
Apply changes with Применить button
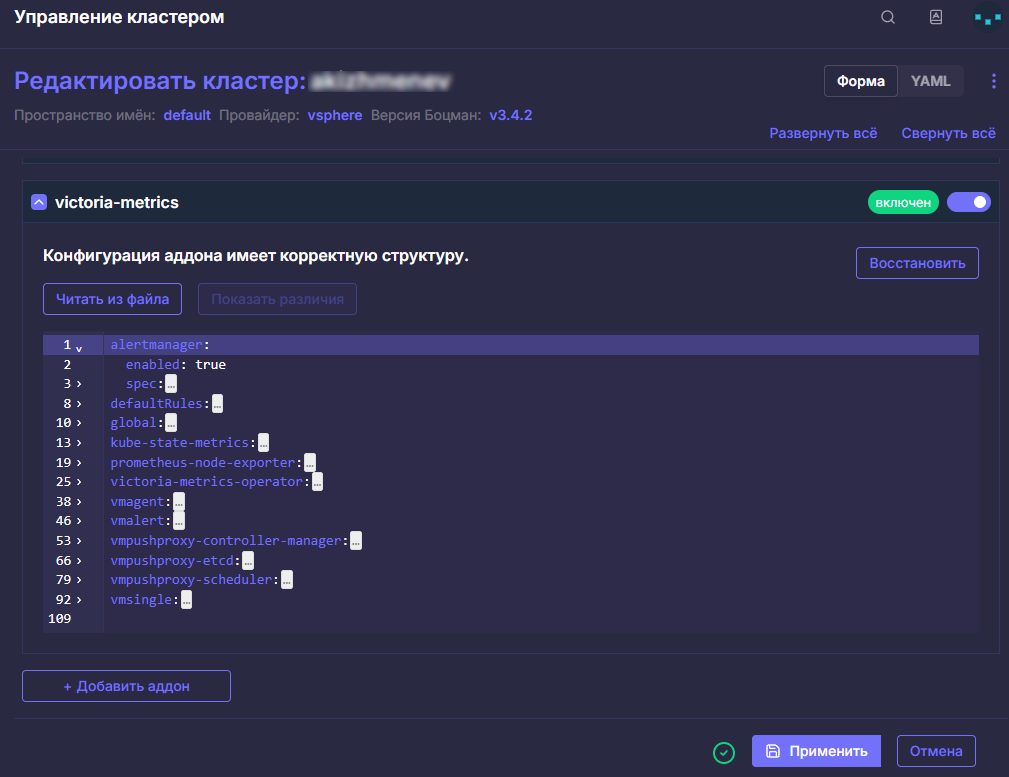point(816,751)
